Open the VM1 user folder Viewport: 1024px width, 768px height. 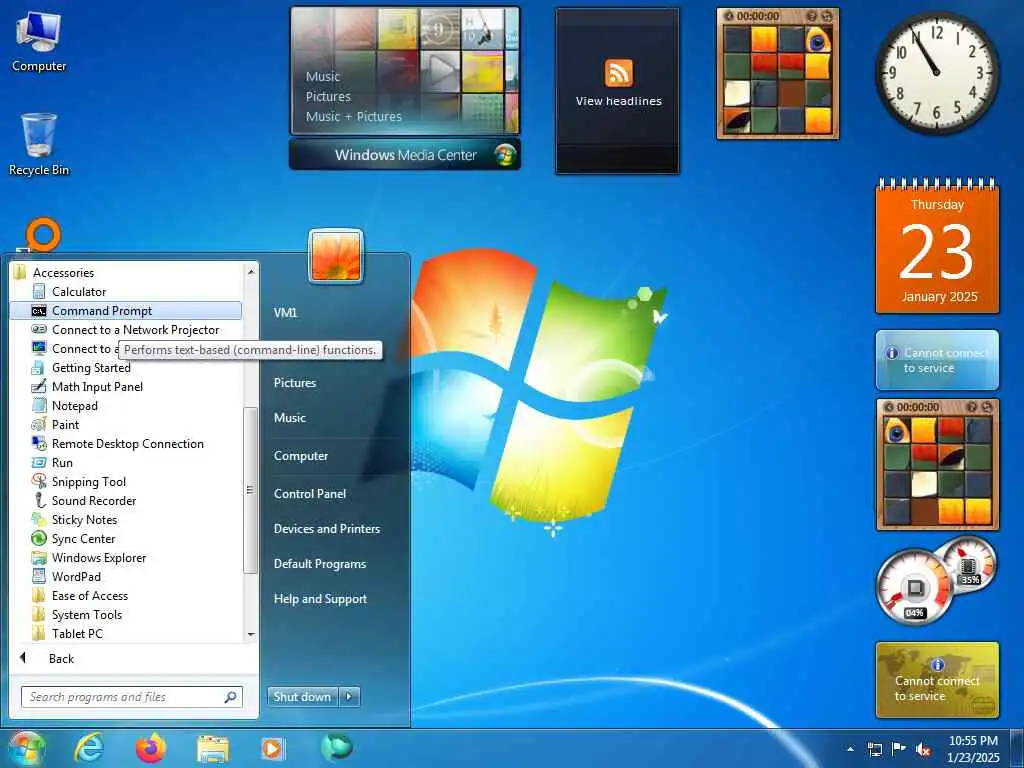[285, 313]
